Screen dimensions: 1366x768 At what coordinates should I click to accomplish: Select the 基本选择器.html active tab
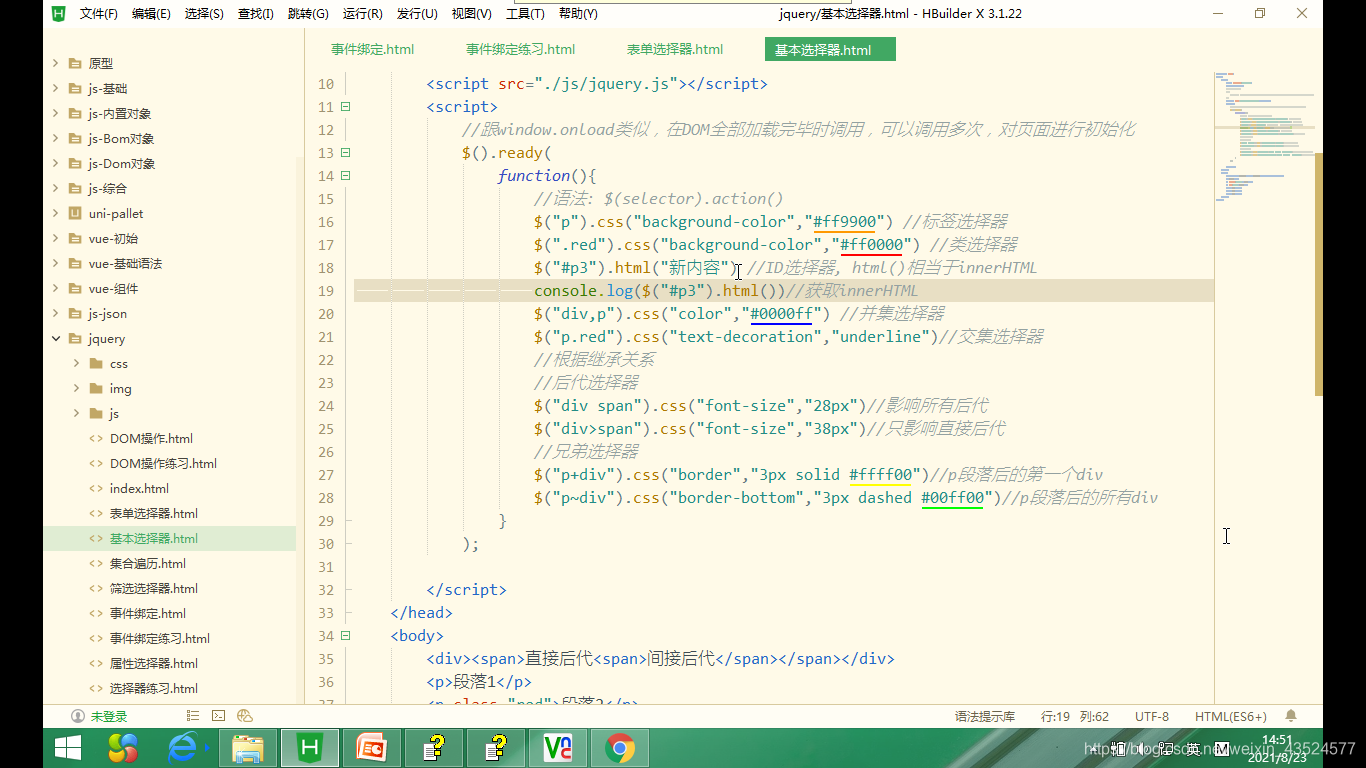coord(830,49)
